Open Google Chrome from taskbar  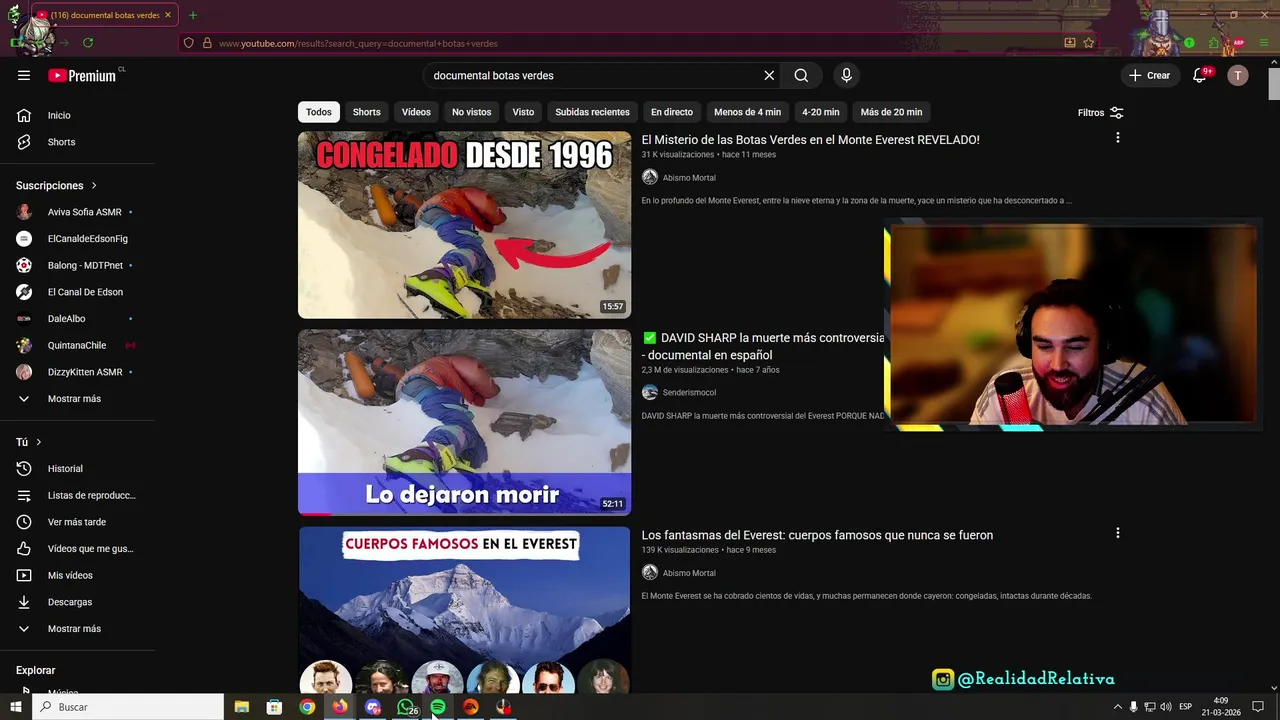tap(307, 707)
